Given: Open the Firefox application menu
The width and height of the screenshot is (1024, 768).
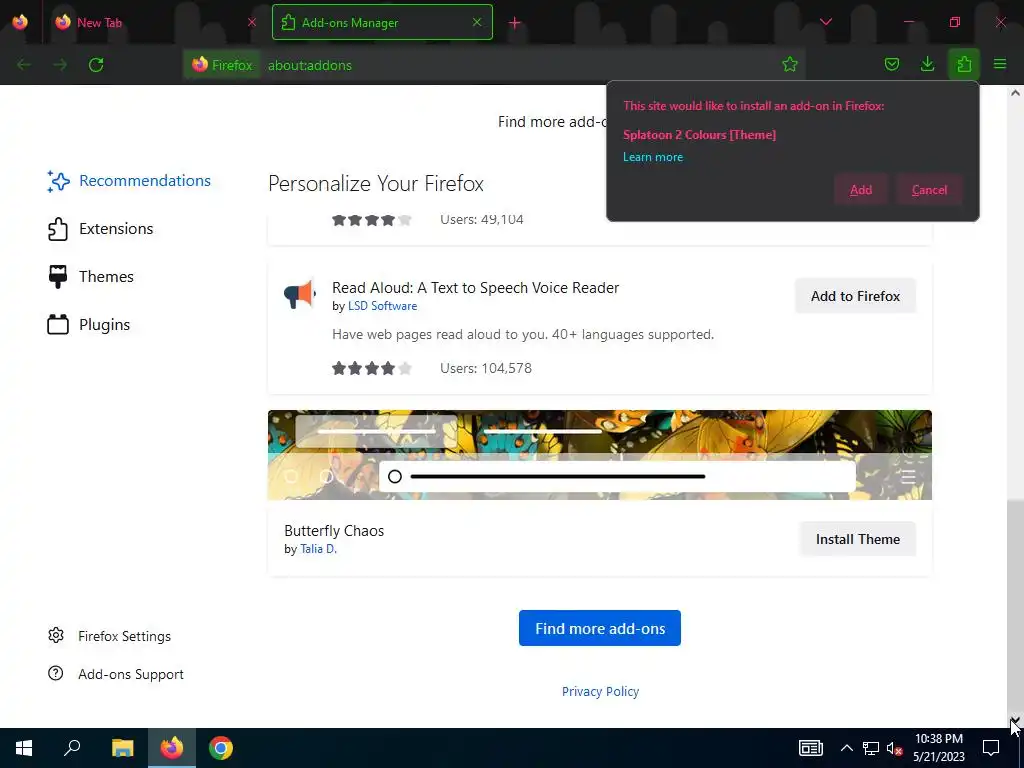Looking at the screenshot, I should [x=1000, y=64].
